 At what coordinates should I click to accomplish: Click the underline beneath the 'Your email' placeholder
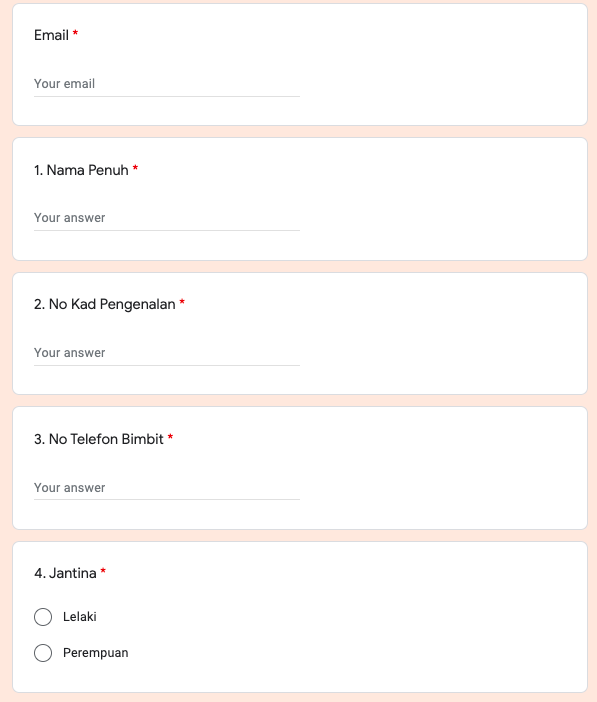(x=167, y=96)
